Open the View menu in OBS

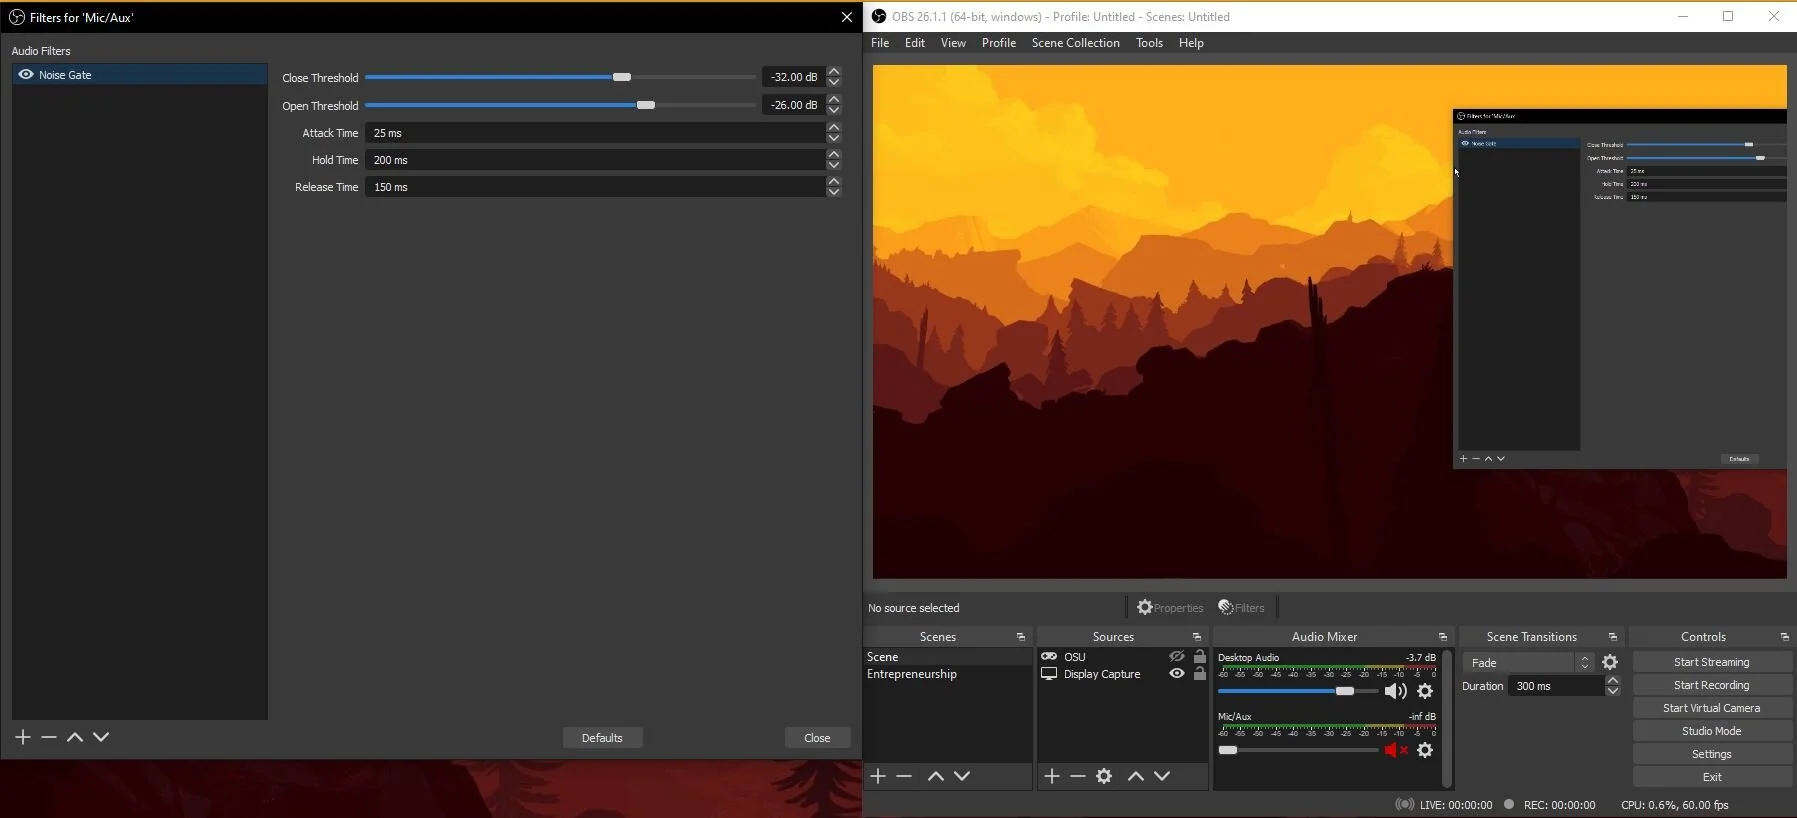pyautogui.click(x=953, y=43)
